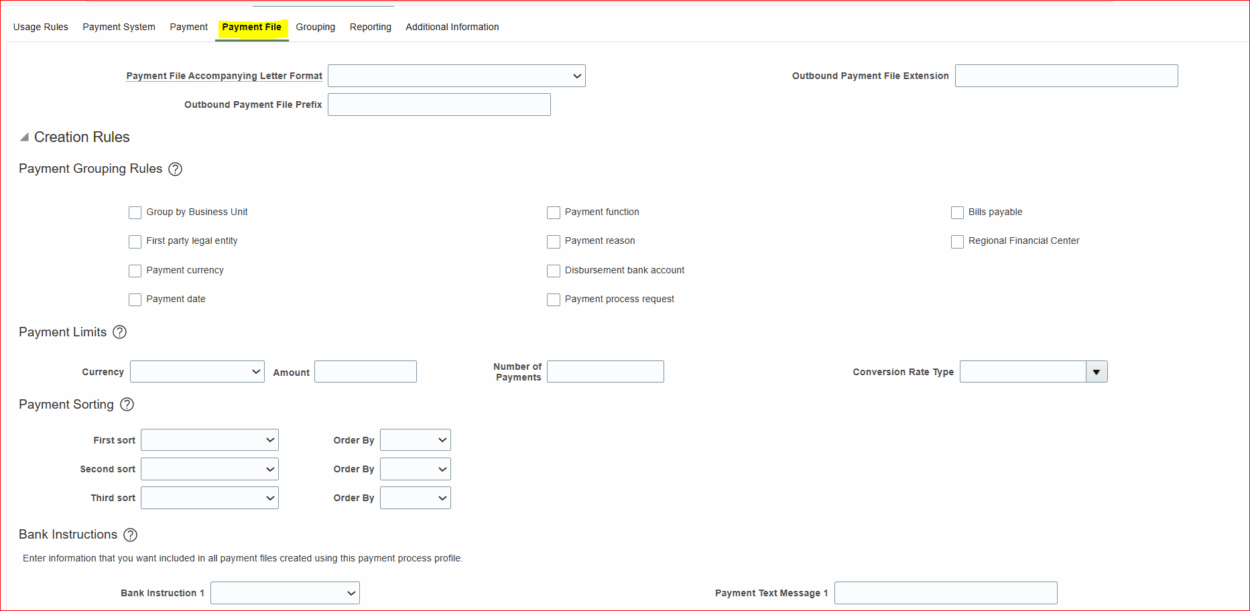
Task: Enable Regional Financial Center grouping
Action: pyautogui.click(x=957, y=241)
